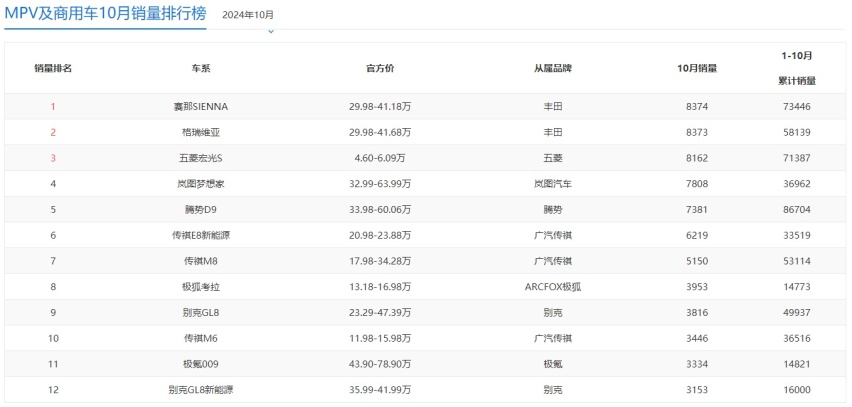Open the 赛那SIENNA car series link
Viewport: 852px width, 407px height.
[x=201, y=107]
